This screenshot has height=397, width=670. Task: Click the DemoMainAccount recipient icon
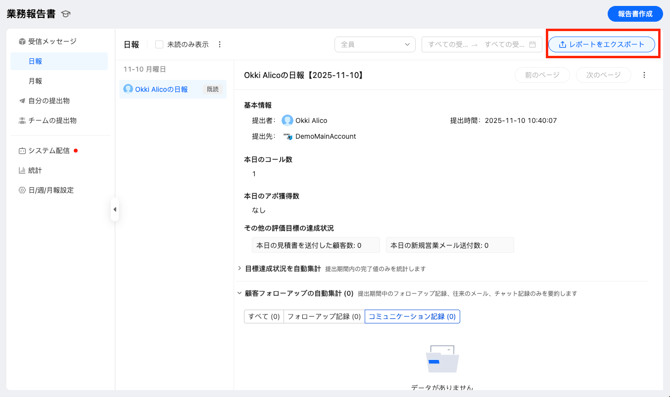coord(288,136)
